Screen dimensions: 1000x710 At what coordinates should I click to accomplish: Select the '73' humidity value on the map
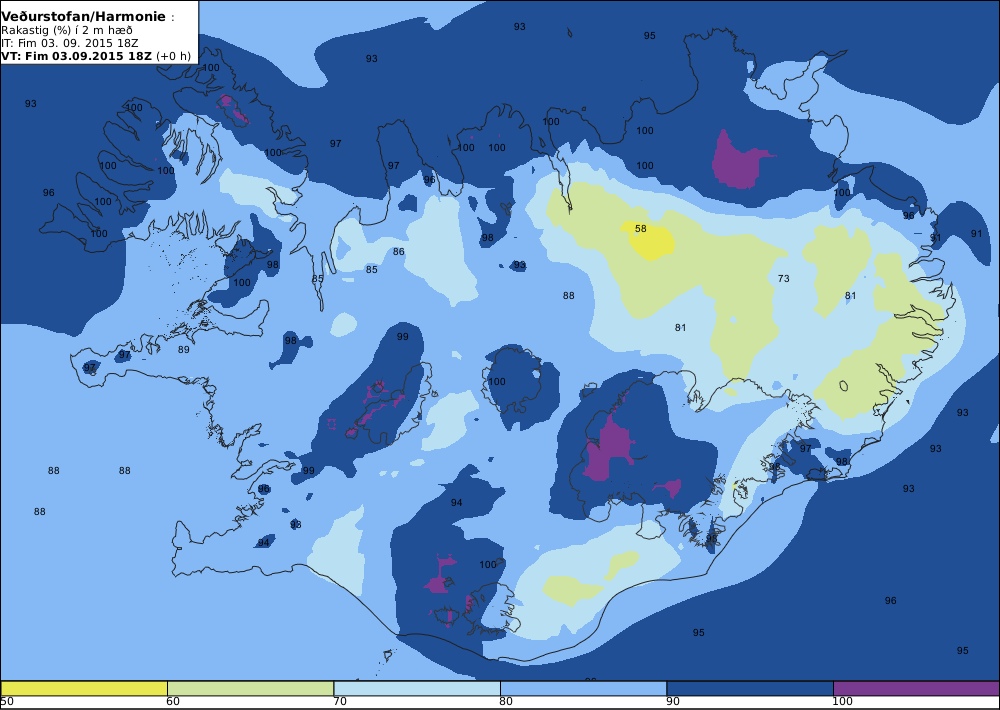(784, 278)
